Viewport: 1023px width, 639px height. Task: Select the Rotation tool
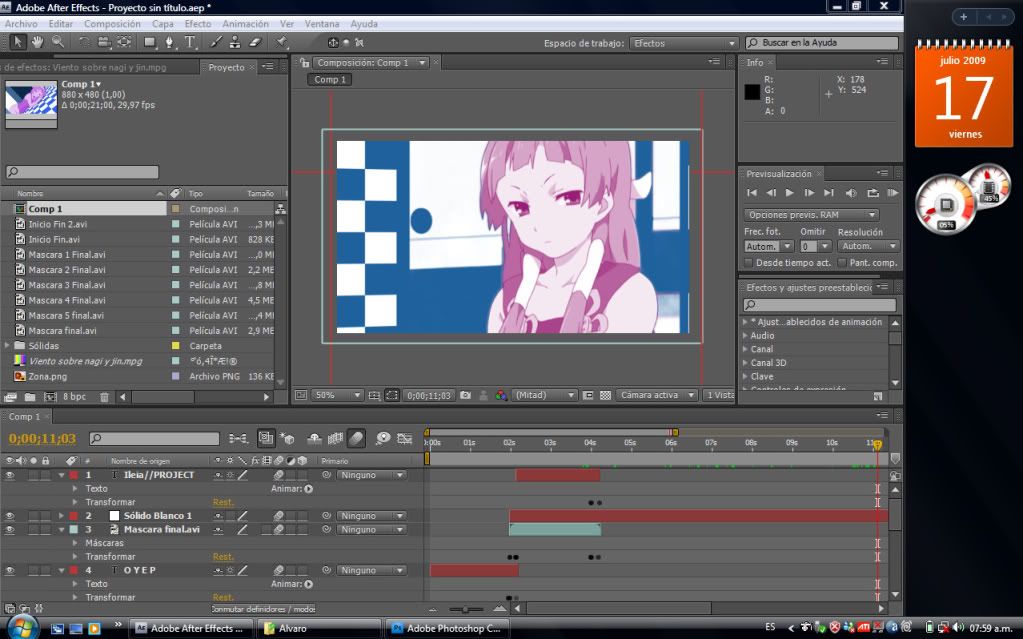click(84, 42)
